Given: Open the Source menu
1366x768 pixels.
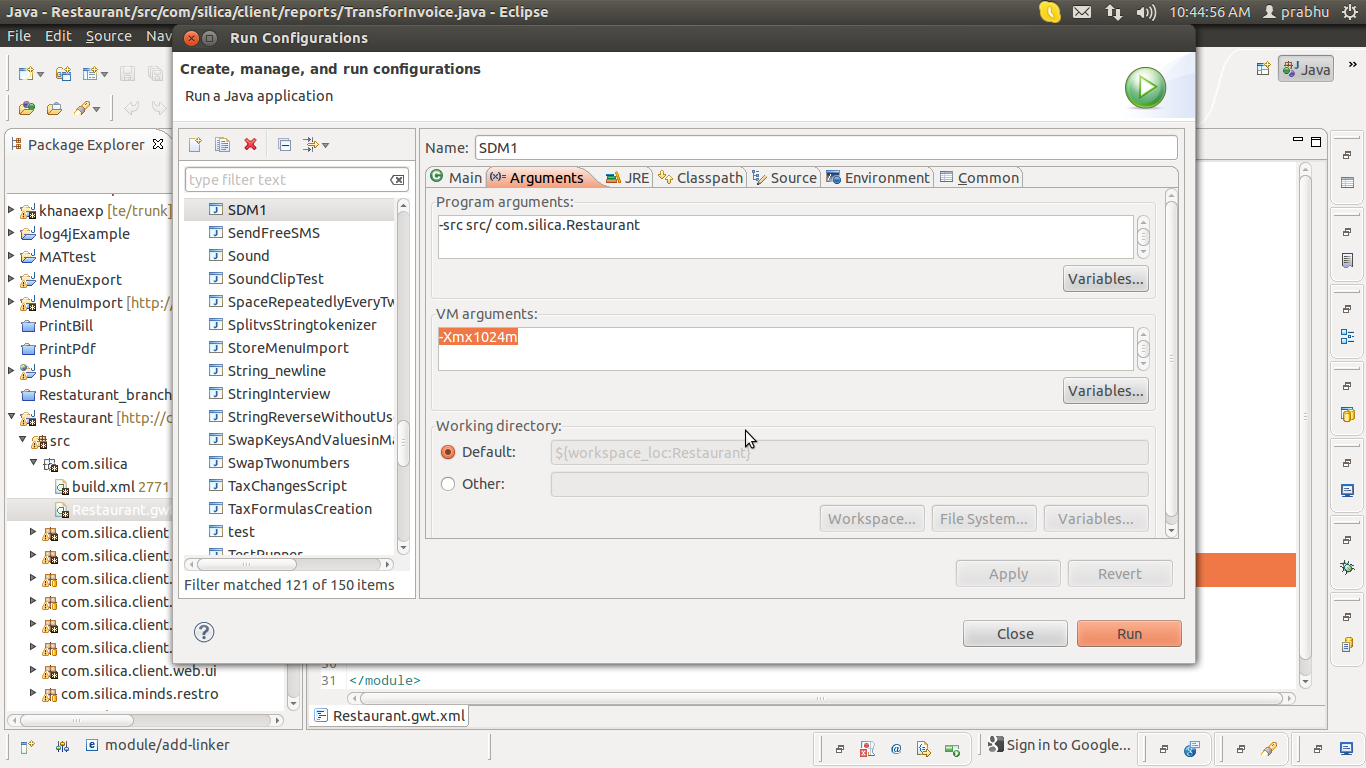Looking at the screenshot, I should point(108,36).
